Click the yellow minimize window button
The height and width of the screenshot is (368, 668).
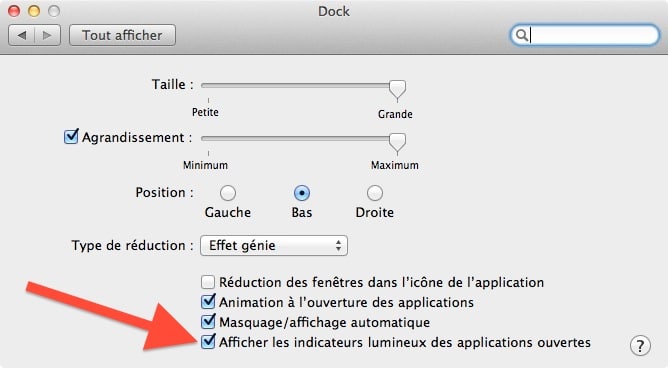click(34, 11)
